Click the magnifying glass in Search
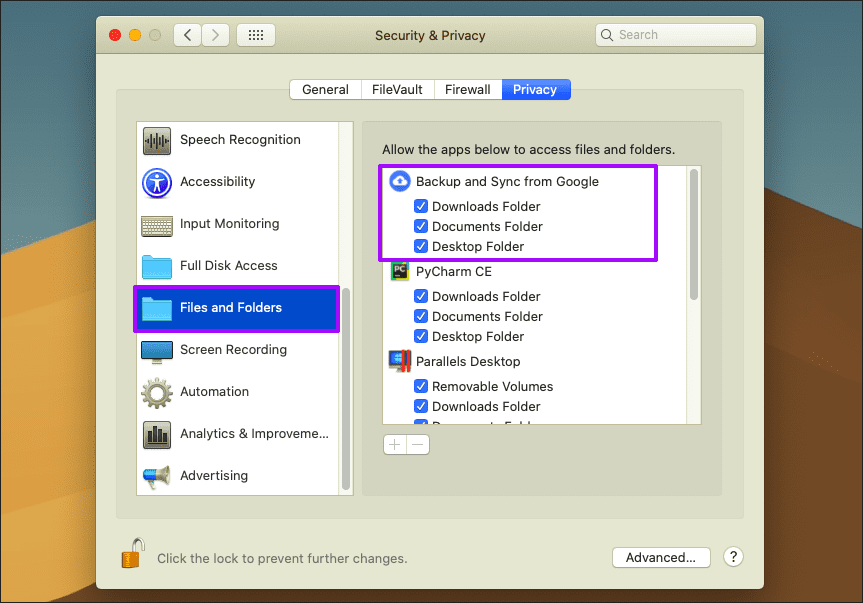 tap(607, 35)
